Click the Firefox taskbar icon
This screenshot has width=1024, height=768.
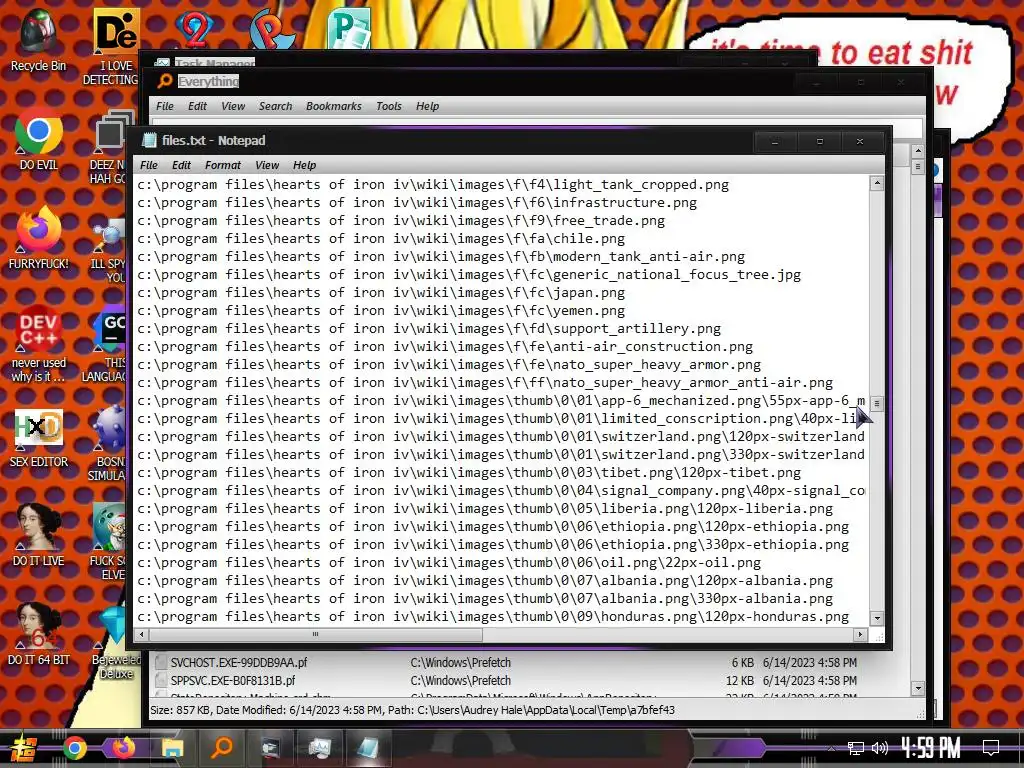point(123,748)
